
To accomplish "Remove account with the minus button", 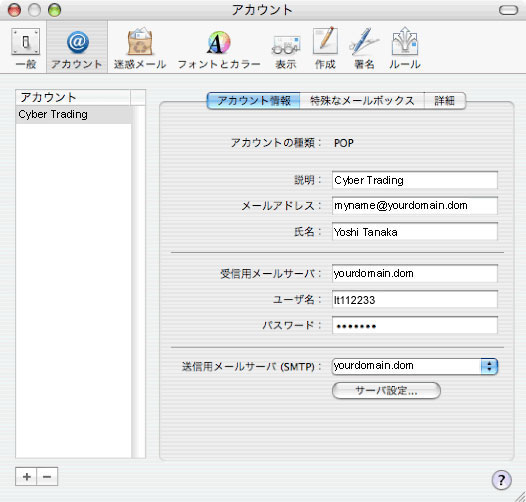I will pyautogui.click(x=47, y=476).
